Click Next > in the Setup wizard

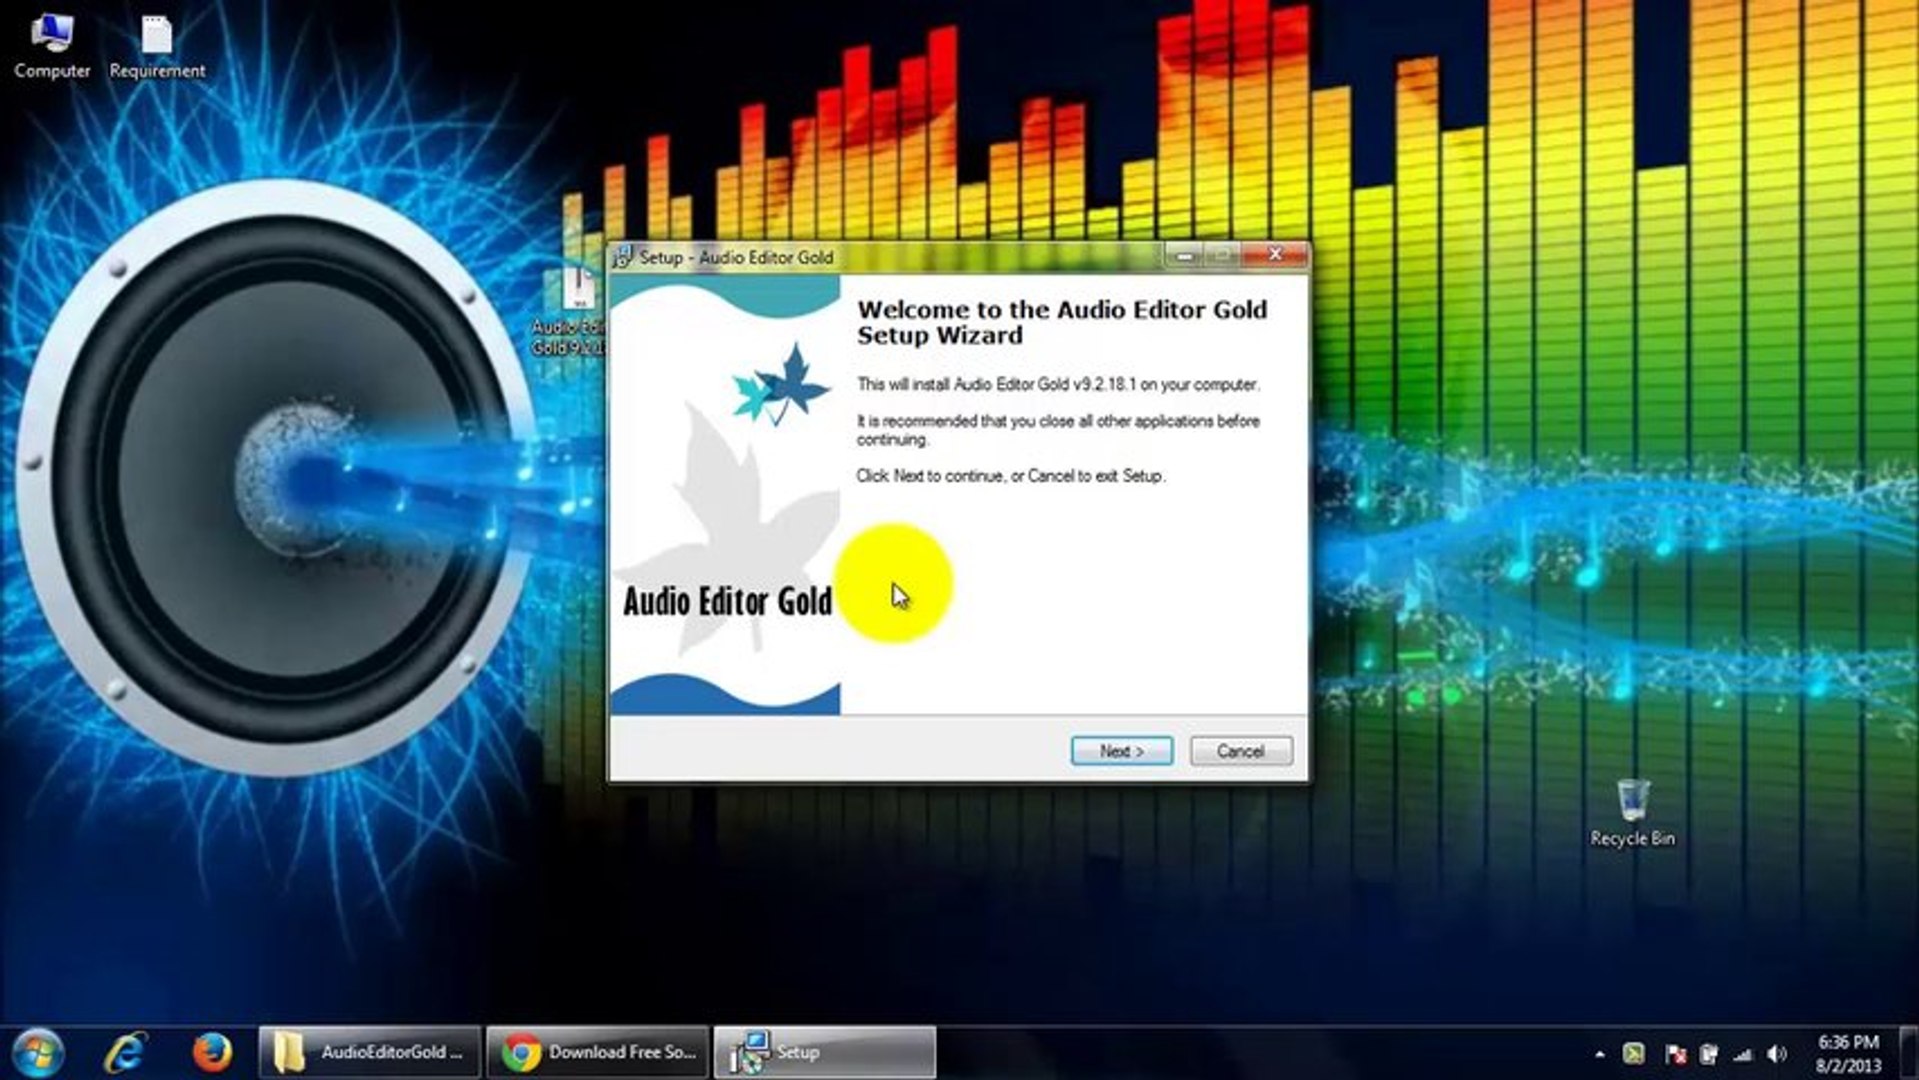[x=1122, y=751]
